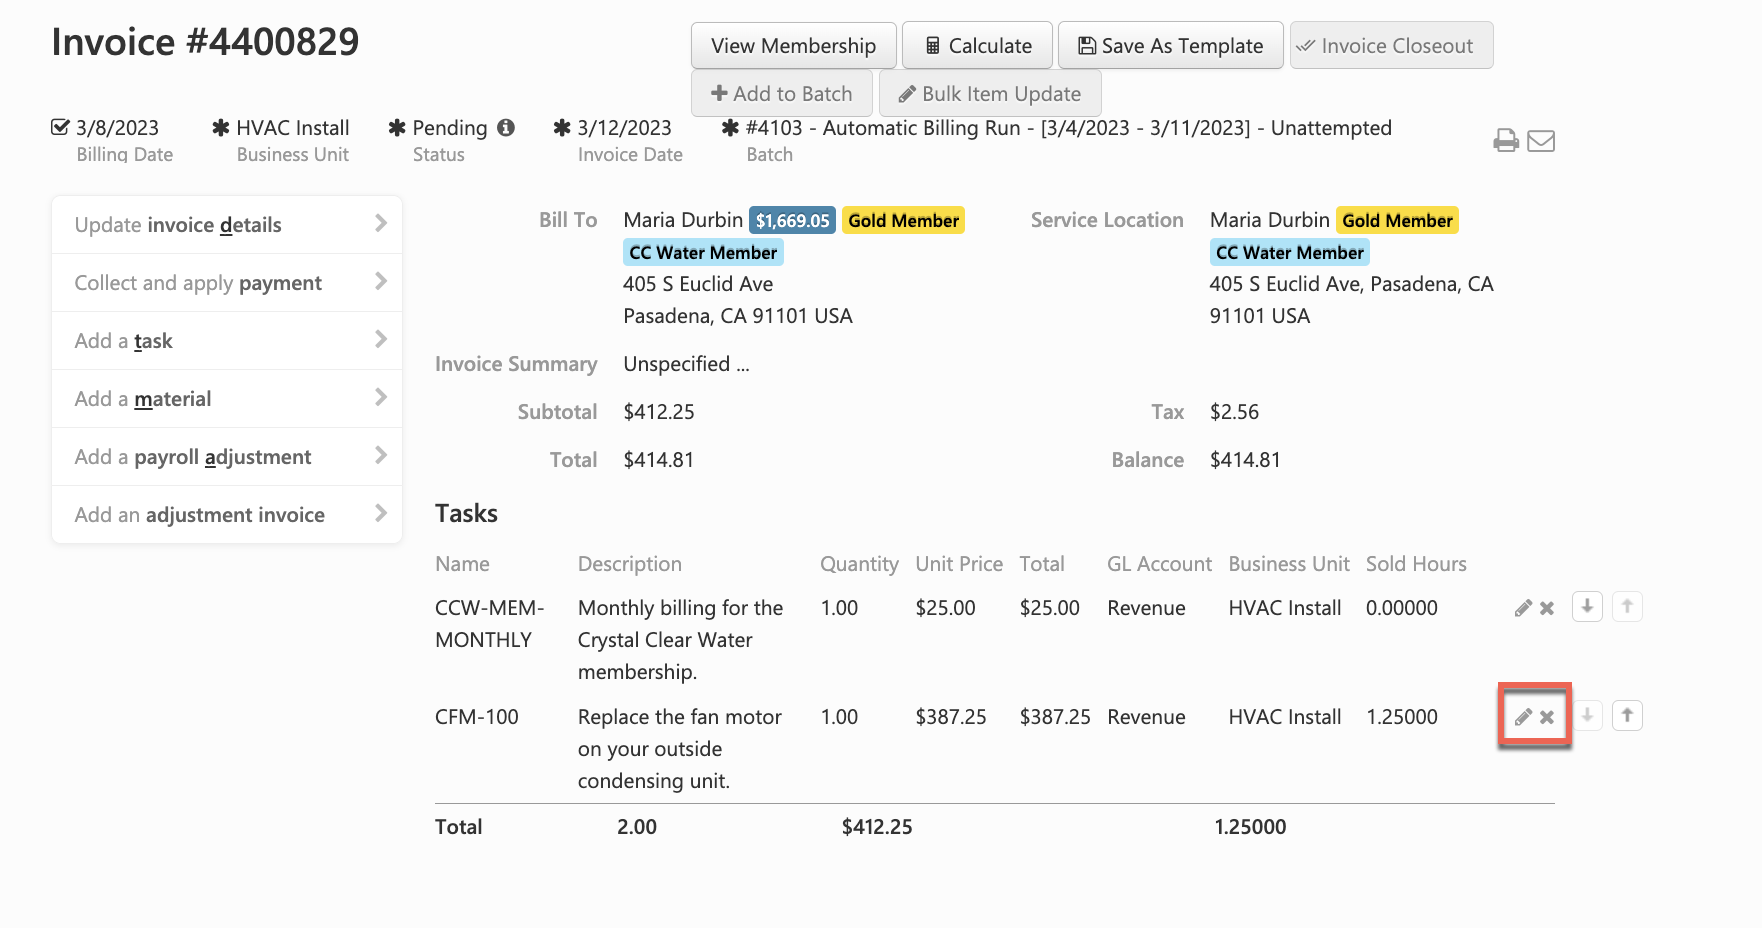Click the View Membership button
This screenshot has width=1762, height=928.
(x=793, y=46)
